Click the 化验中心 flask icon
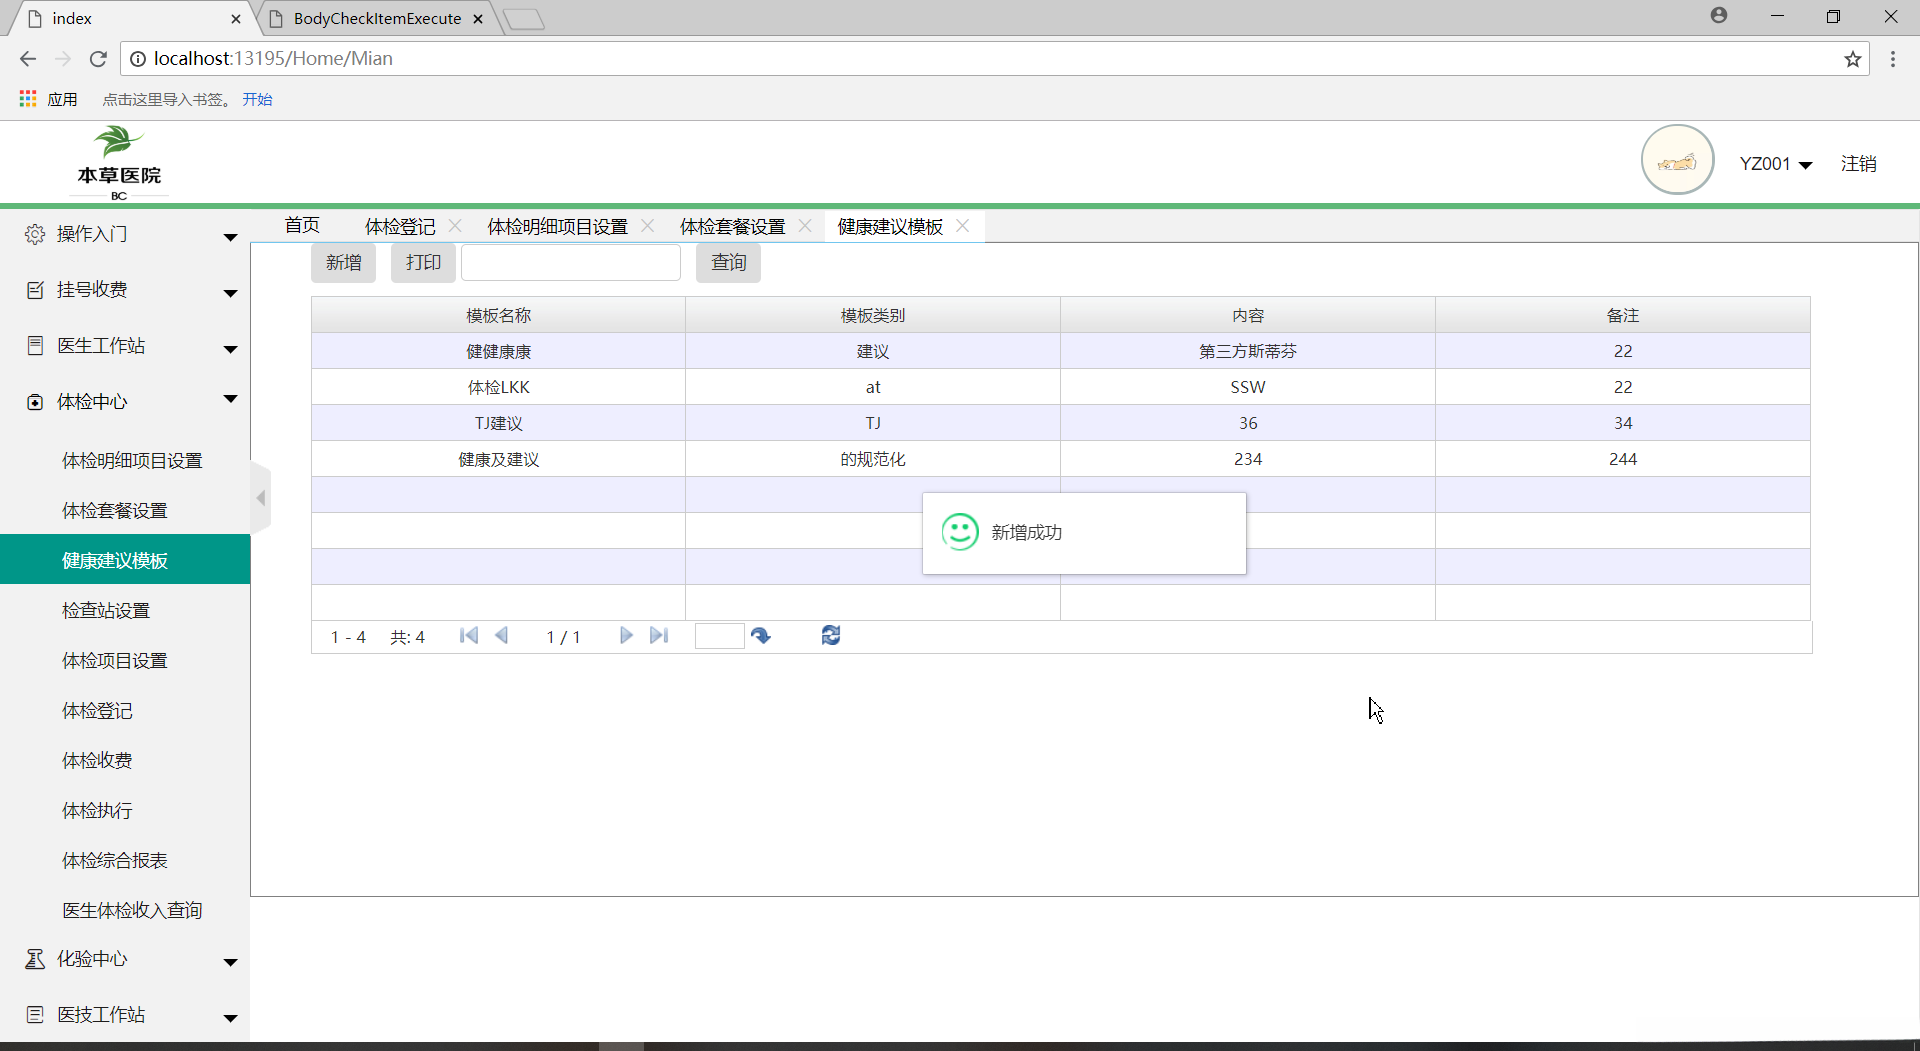Image resolution: width=1920 pixels, height=1051 pixels. (x=35, y=959)
